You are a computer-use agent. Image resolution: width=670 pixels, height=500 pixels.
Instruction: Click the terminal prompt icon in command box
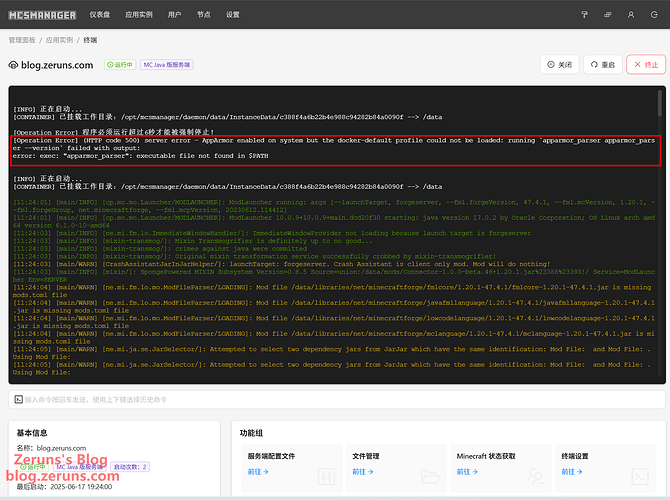tap(18, 400)
